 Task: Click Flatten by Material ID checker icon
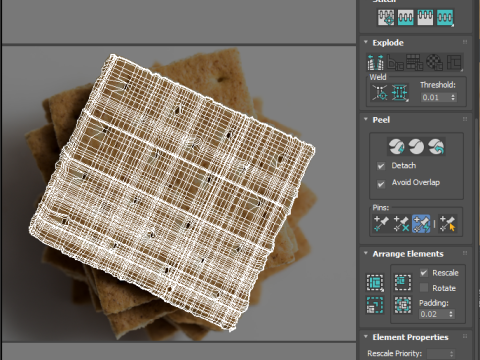point(434,62)
